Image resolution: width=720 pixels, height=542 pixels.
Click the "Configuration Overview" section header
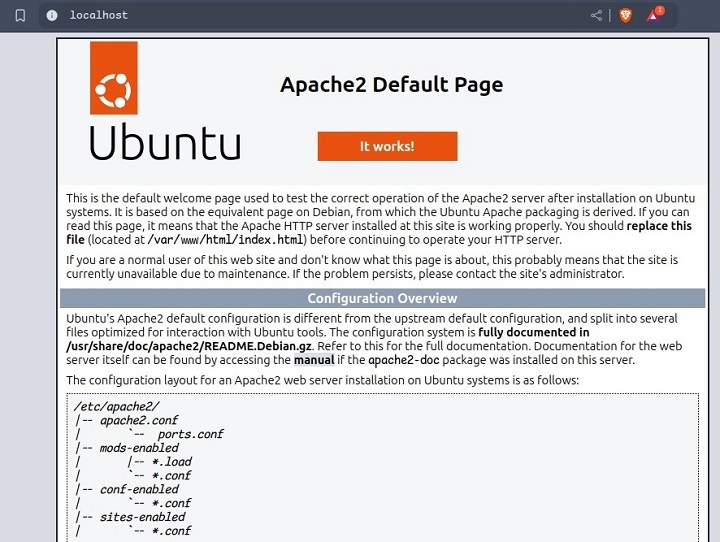(x=382, y=298)
